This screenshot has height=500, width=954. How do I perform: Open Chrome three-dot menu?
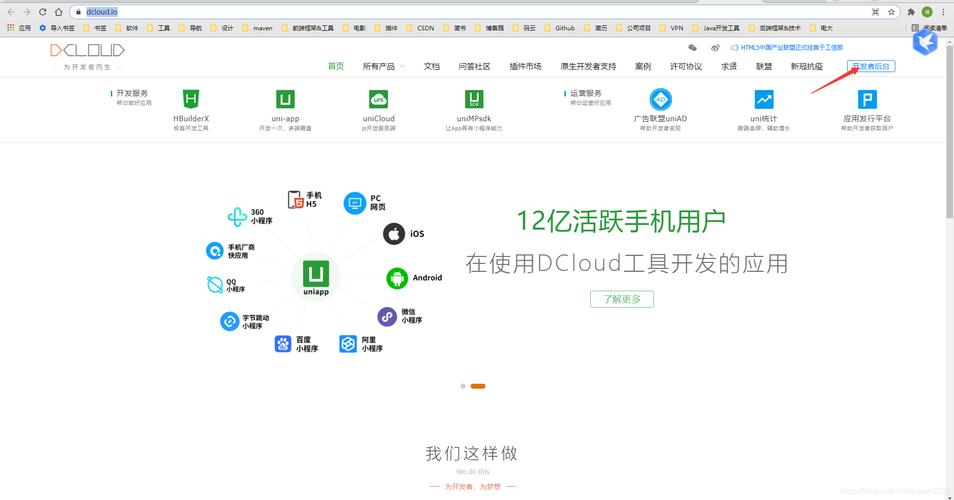pos(943,12)
